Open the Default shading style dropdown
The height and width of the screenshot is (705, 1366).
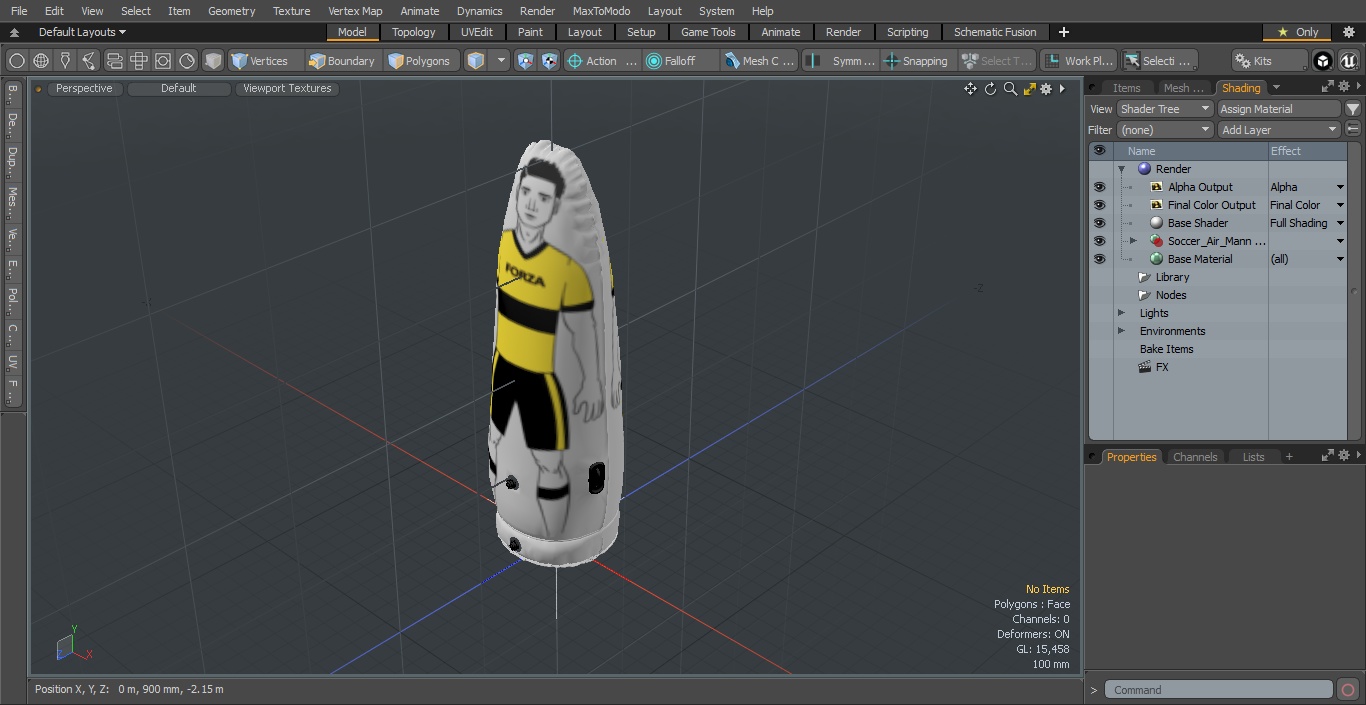click(x=178, y=88)
